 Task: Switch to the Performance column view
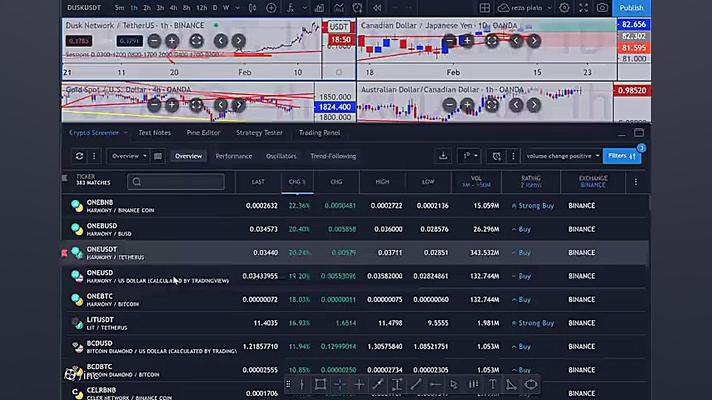tap(234, 156)
